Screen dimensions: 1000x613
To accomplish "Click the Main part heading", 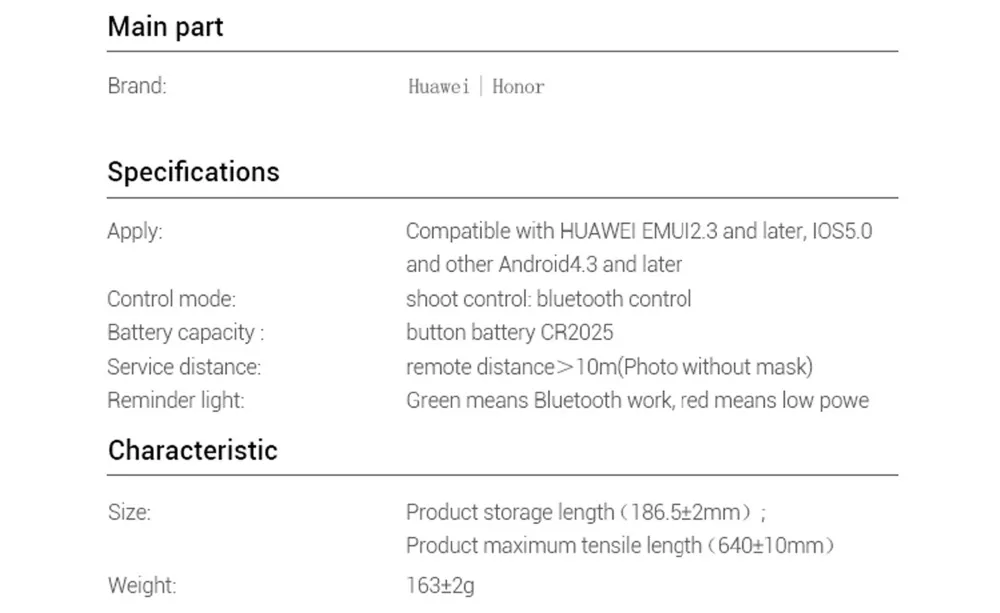I will 165,27.
